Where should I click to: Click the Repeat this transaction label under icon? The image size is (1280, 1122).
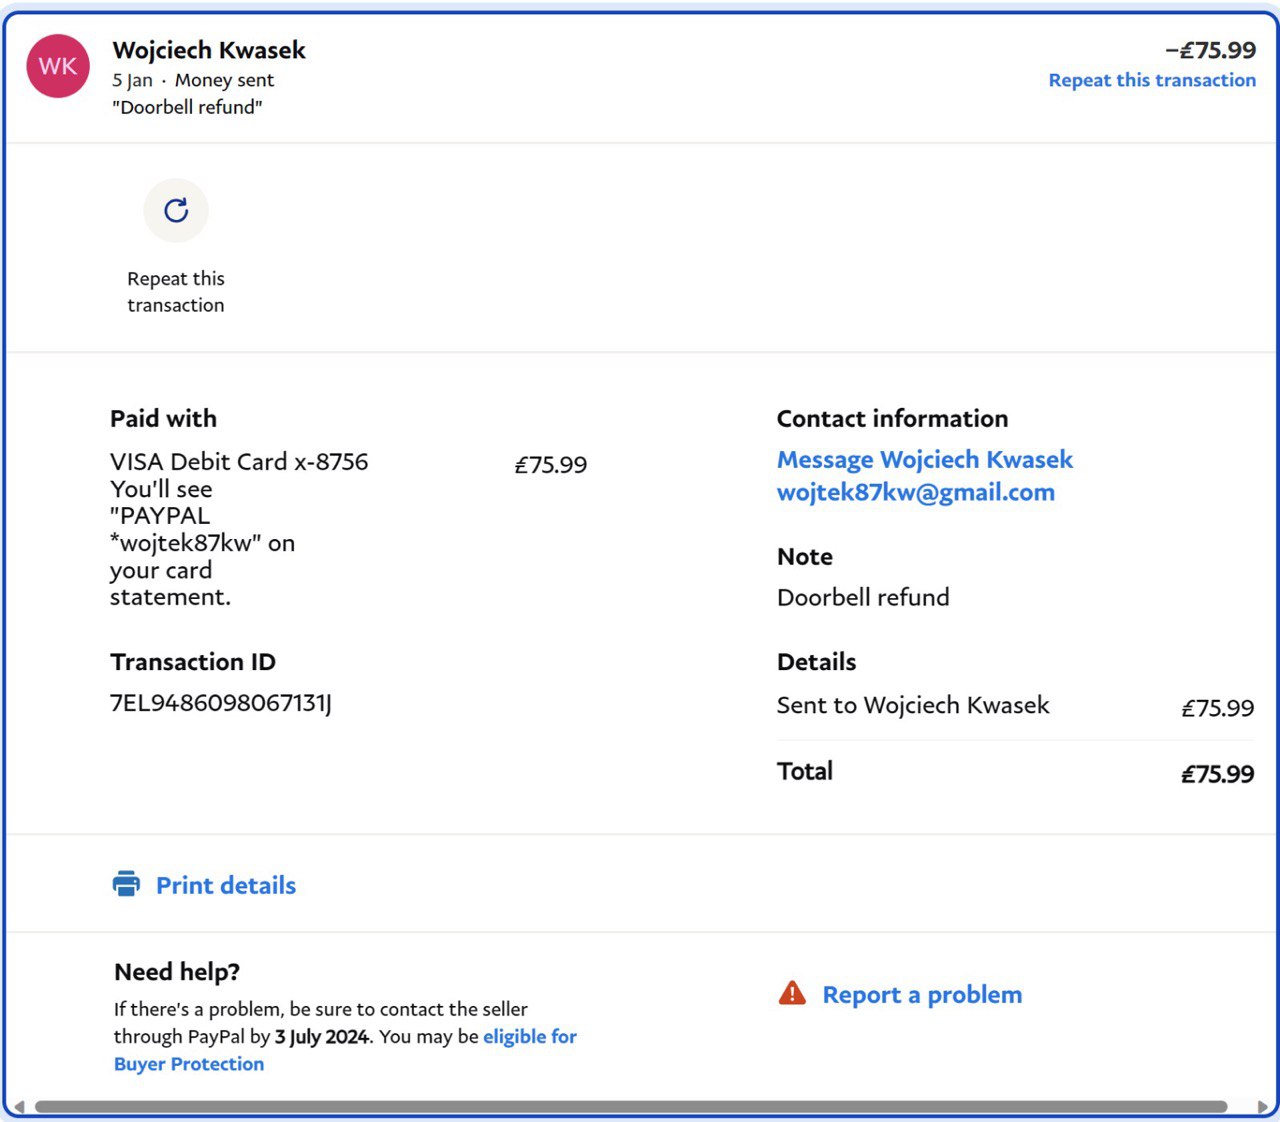coord(176,292)
